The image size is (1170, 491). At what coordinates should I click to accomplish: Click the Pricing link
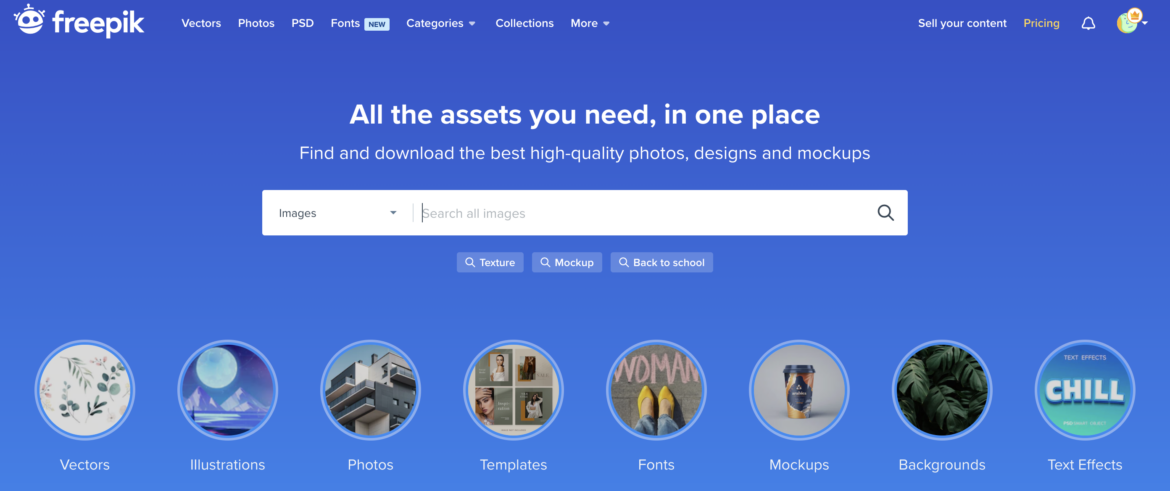(x=1041, y=23)
